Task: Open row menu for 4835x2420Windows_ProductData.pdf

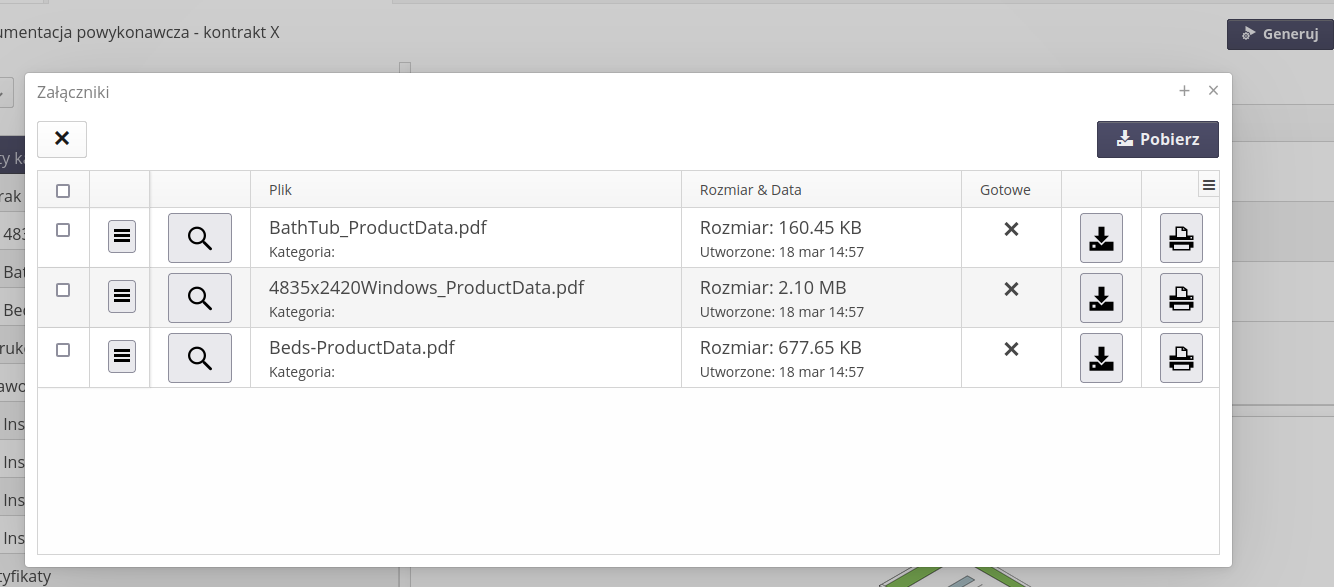Action: 122,297
